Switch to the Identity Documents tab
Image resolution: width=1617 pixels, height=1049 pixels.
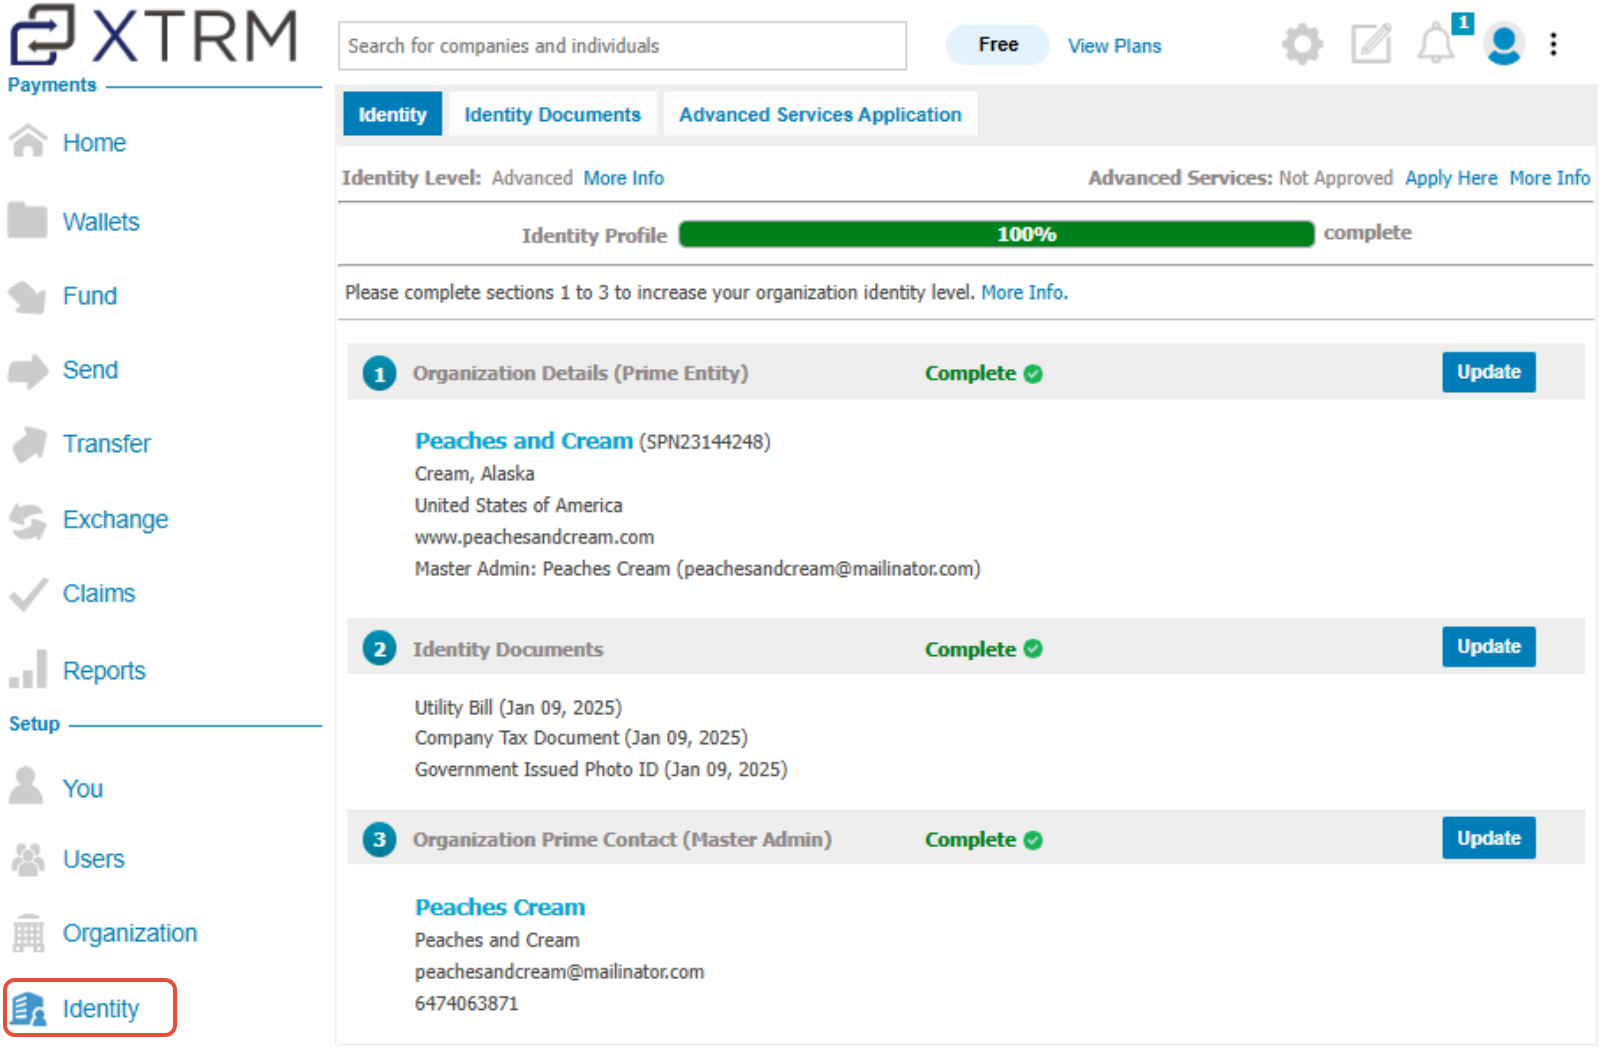[x=552, y=115]
